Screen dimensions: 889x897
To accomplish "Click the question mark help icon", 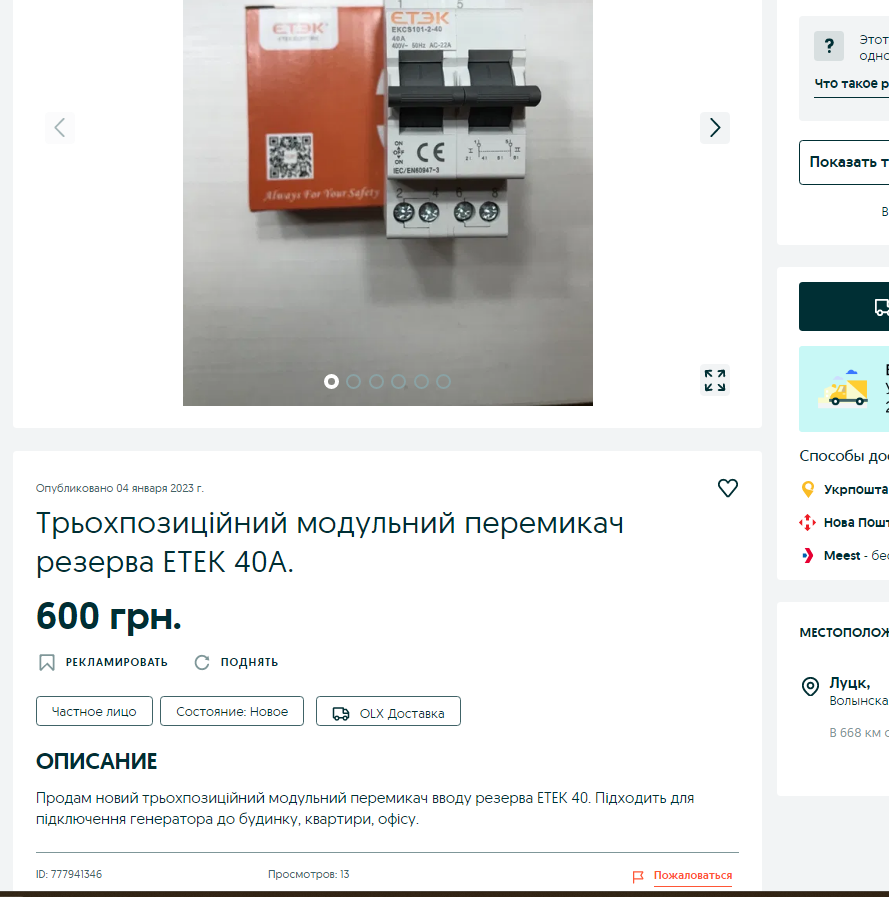I will [829, 46].
